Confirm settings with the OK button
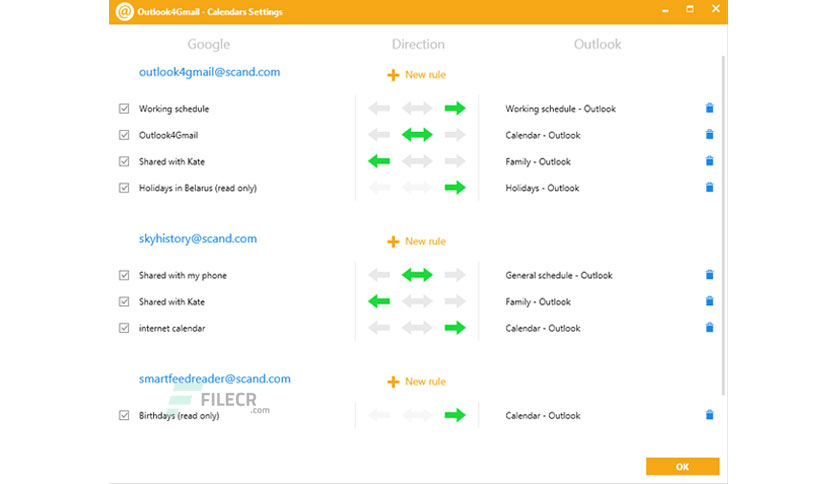The image size is (836, 484). coord(682,466)
